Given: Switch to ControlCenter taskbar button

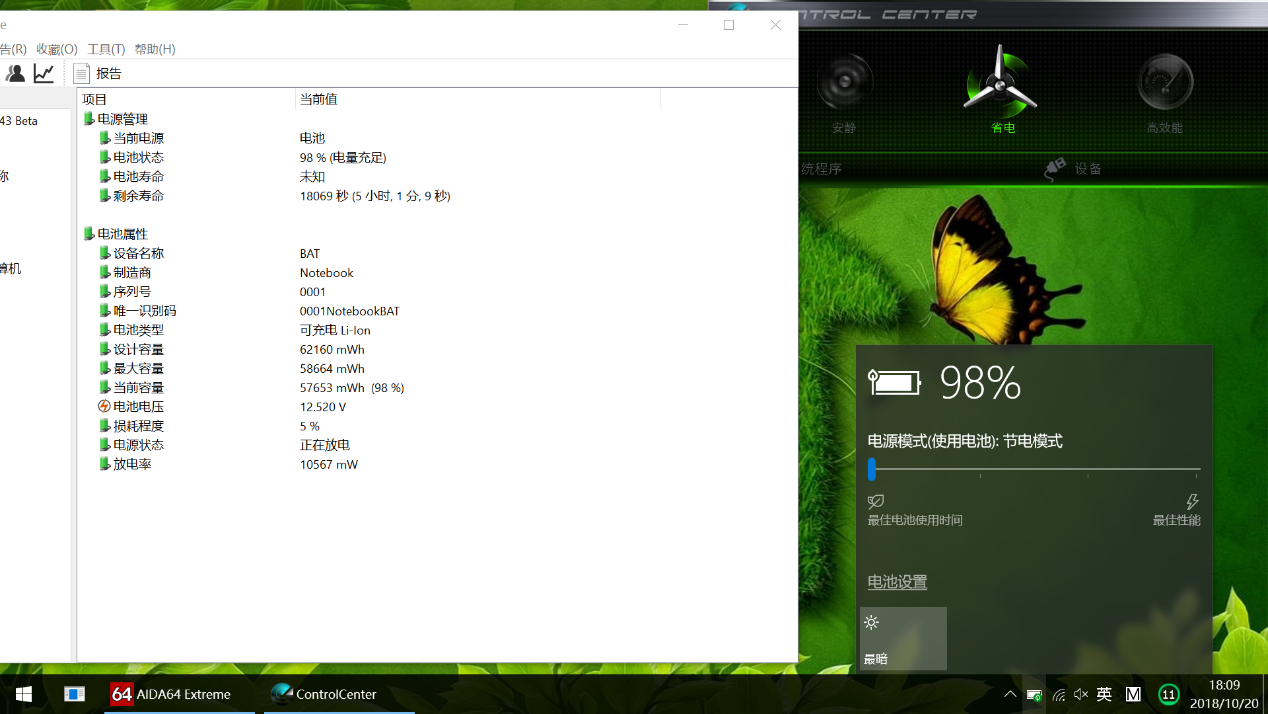Looking at the screenshot, I should [339, 694].
